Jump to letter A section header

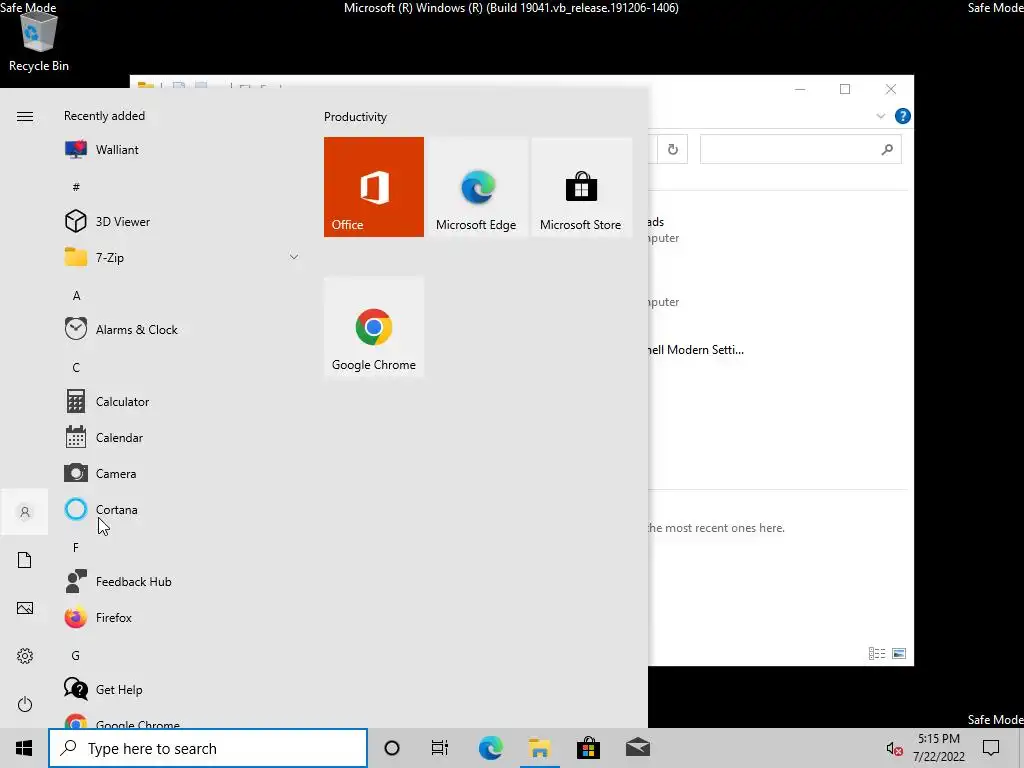[76, 296]
